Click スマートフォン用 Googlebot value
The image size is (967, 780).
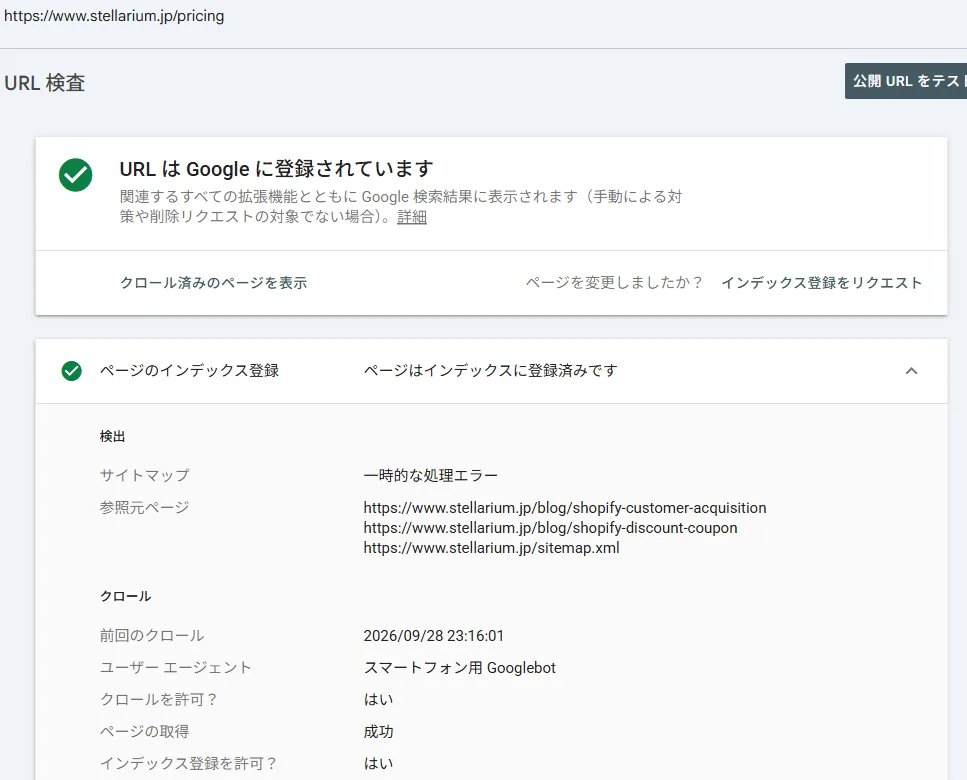(459, 668)
